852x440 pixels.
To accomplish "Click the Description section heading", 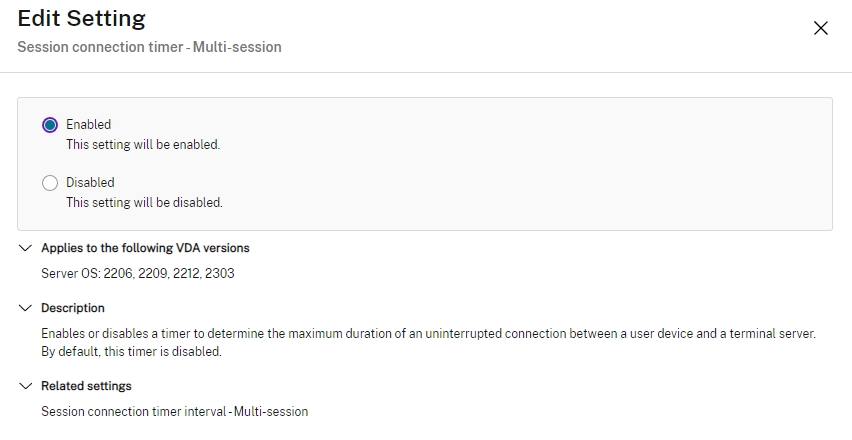I will pos(73,308).
